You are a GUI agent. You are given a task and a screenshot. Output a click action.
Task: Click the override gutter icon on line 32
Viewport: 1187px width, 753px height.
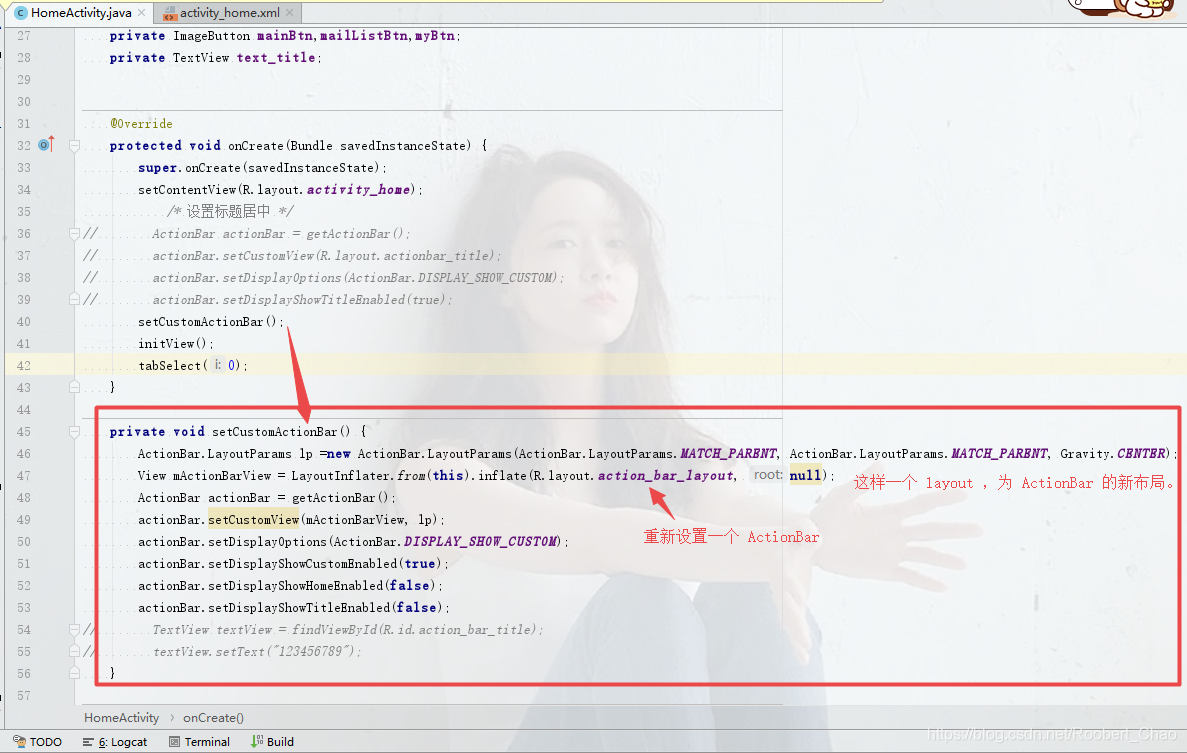tap(46, 144)
